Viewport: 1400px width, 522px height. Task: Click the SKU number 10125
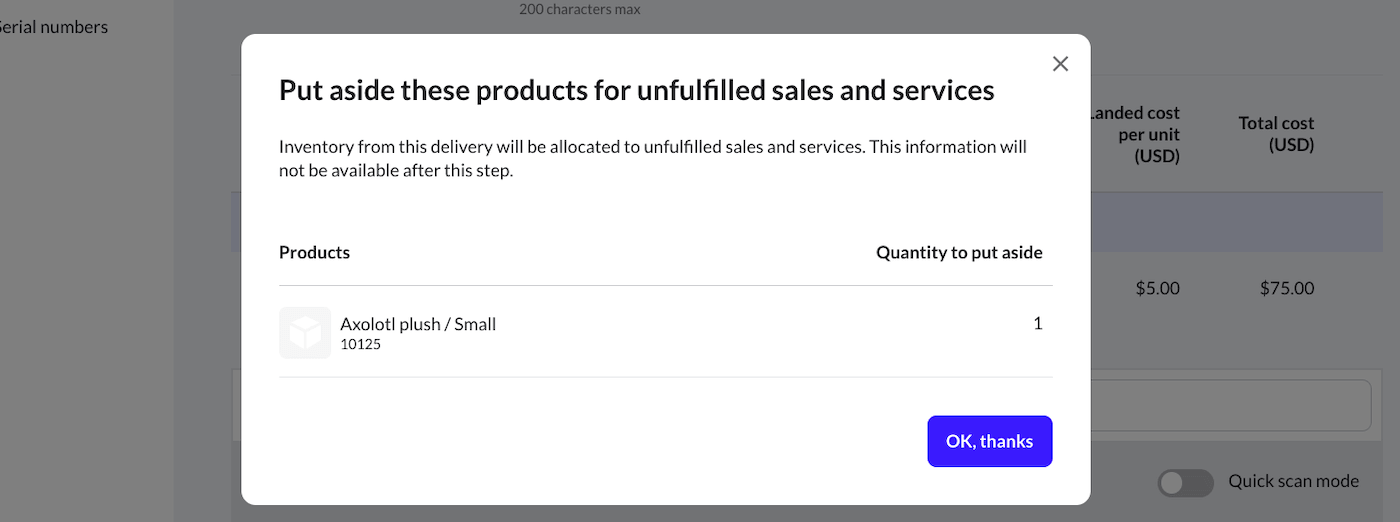tap(360, 344)
